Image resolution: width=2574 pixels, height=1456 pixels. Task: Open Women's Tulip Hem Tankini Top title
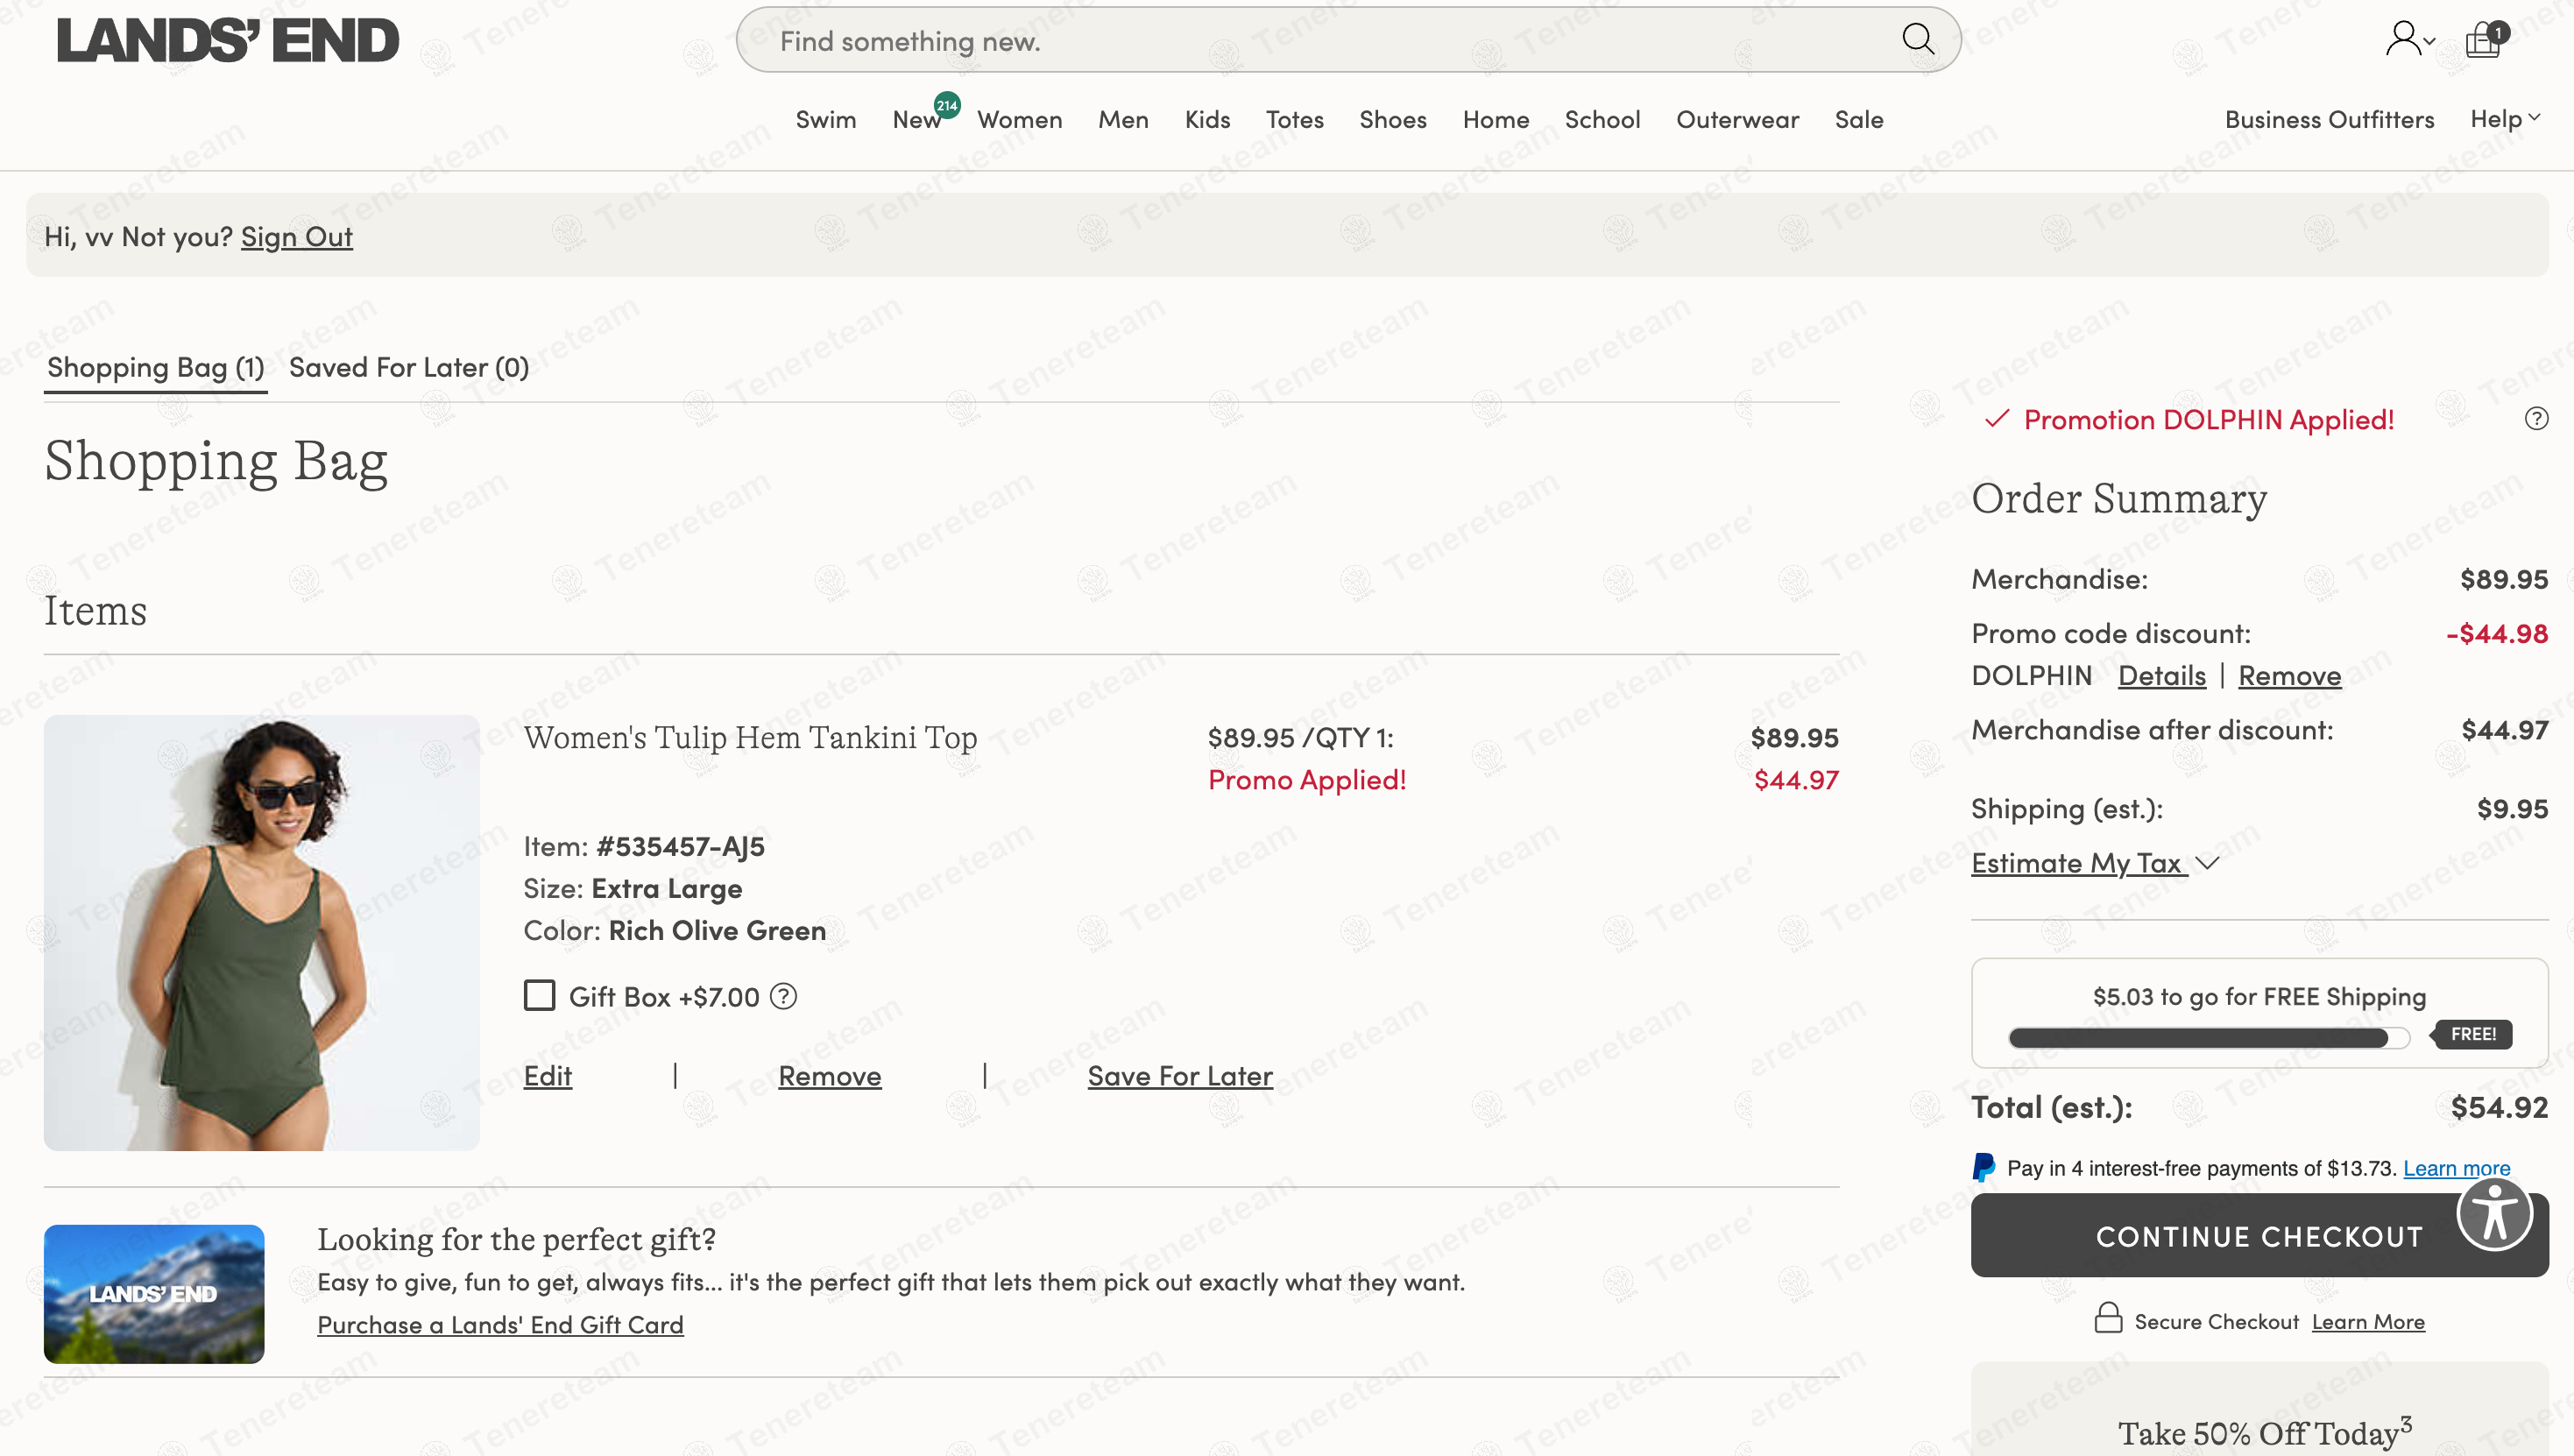[750, 738]
